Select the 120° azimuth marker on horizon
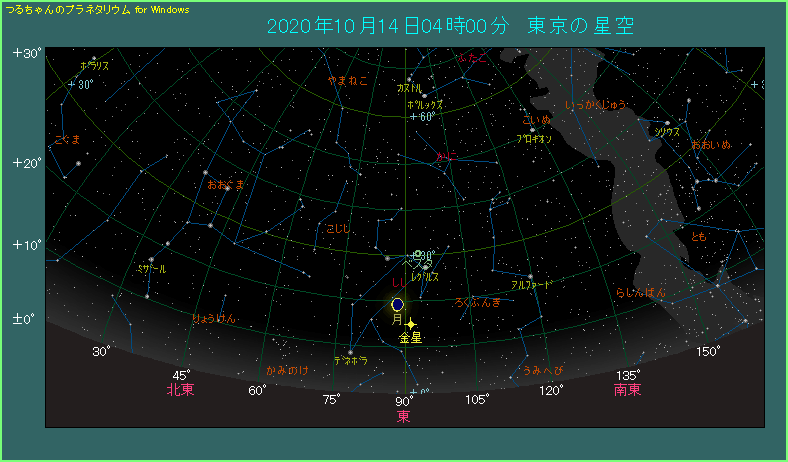788x462 pixels. [551, 391]
